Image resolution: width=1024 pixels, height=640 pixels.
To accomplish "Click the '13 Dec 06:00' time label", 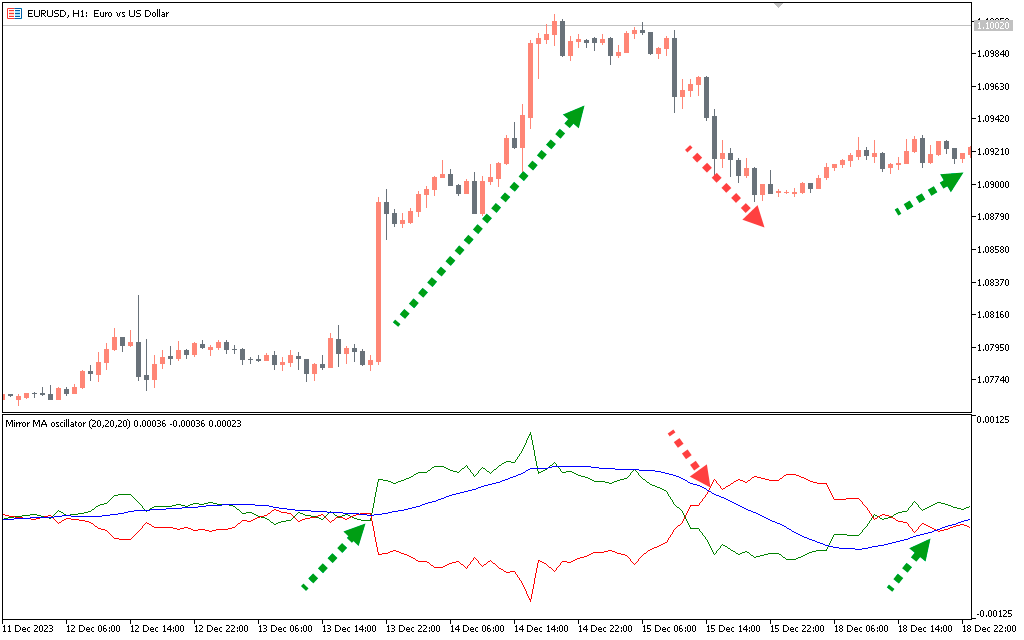I will click(x=285, y=628).
